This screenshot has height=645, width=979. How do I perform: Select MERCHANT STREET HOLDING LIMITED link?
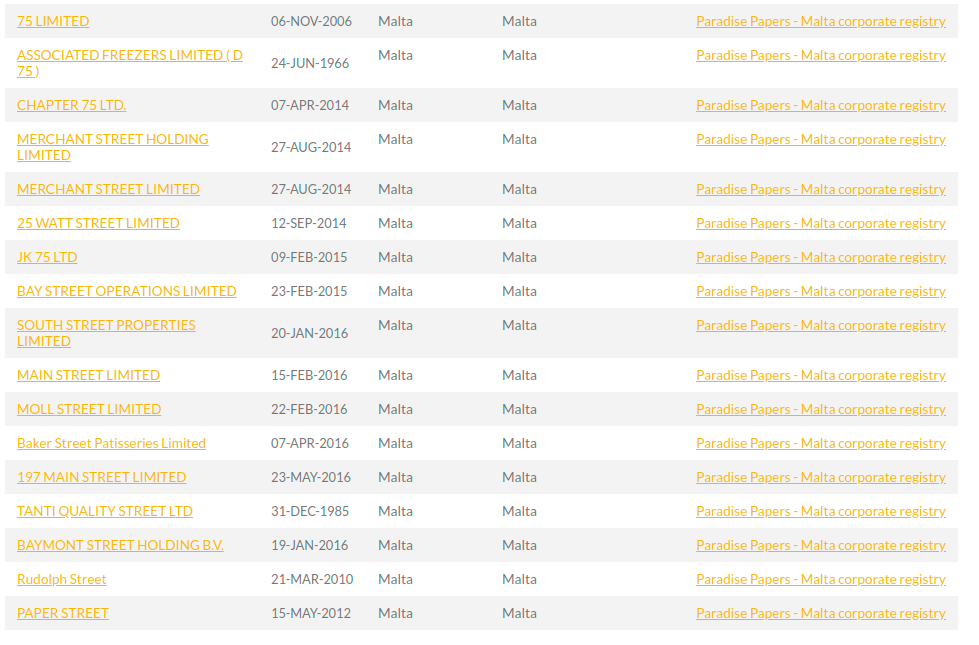pos(112,147)
